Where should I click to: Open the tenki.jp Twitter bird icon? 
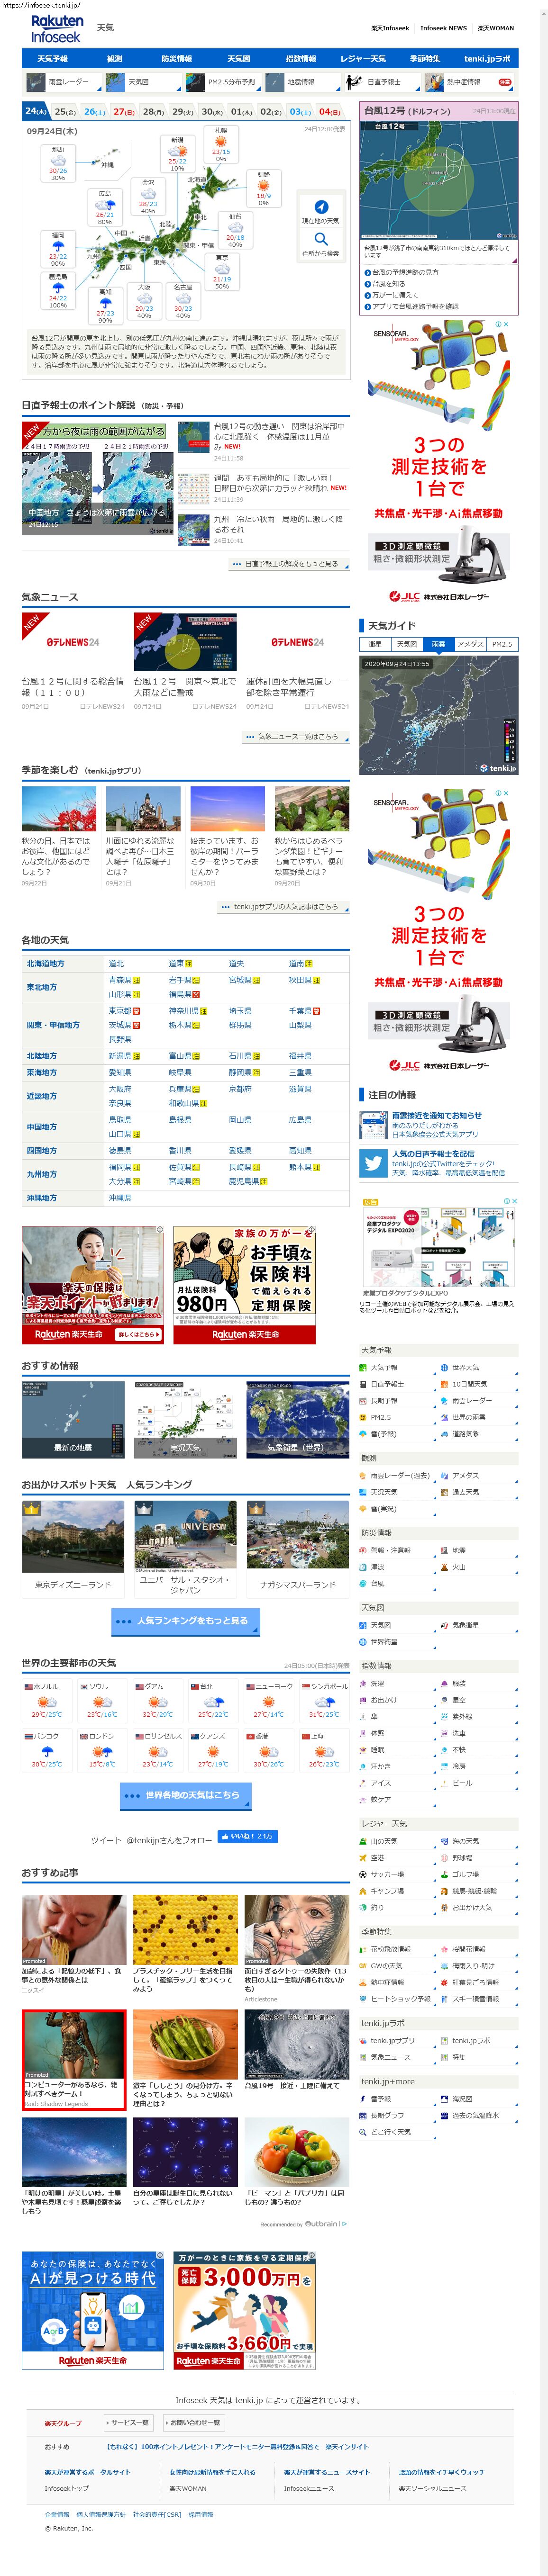374,1162
